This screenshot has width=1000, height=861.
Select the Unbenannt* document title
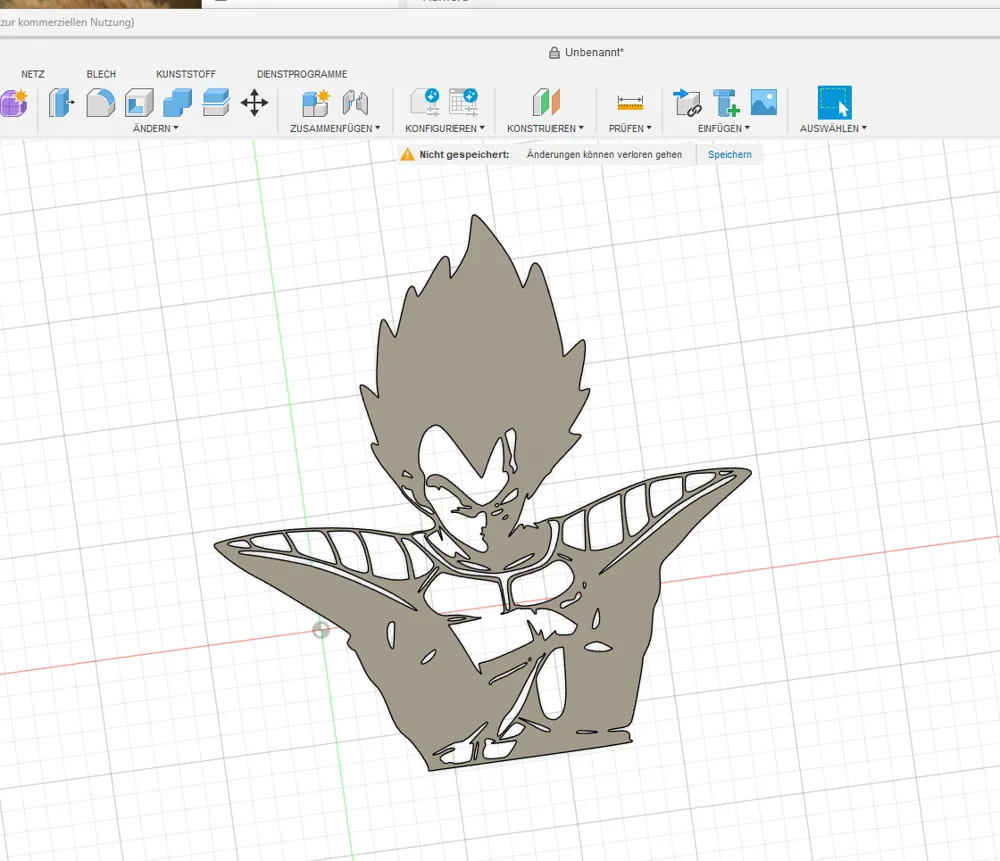click(x=594, y=52)
